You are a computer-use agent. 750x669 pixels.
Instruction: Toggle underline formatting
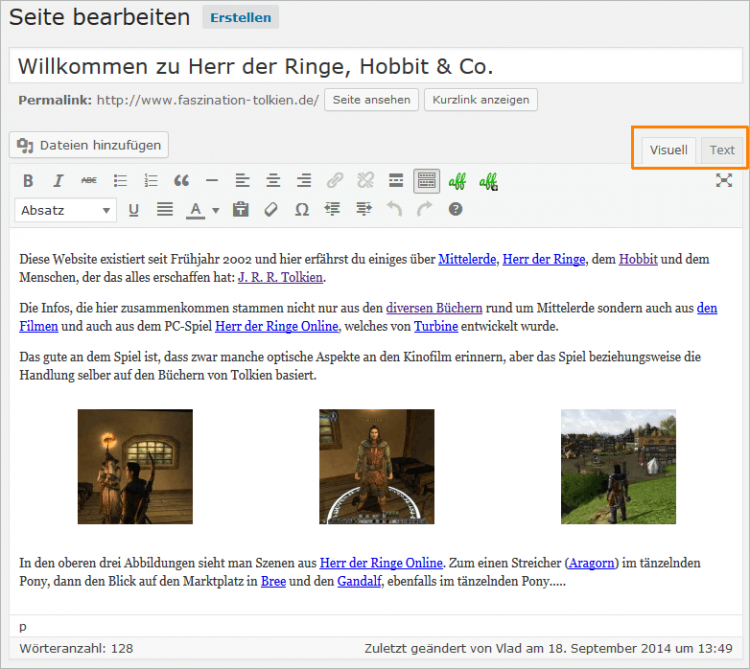[x=133, y=210]
